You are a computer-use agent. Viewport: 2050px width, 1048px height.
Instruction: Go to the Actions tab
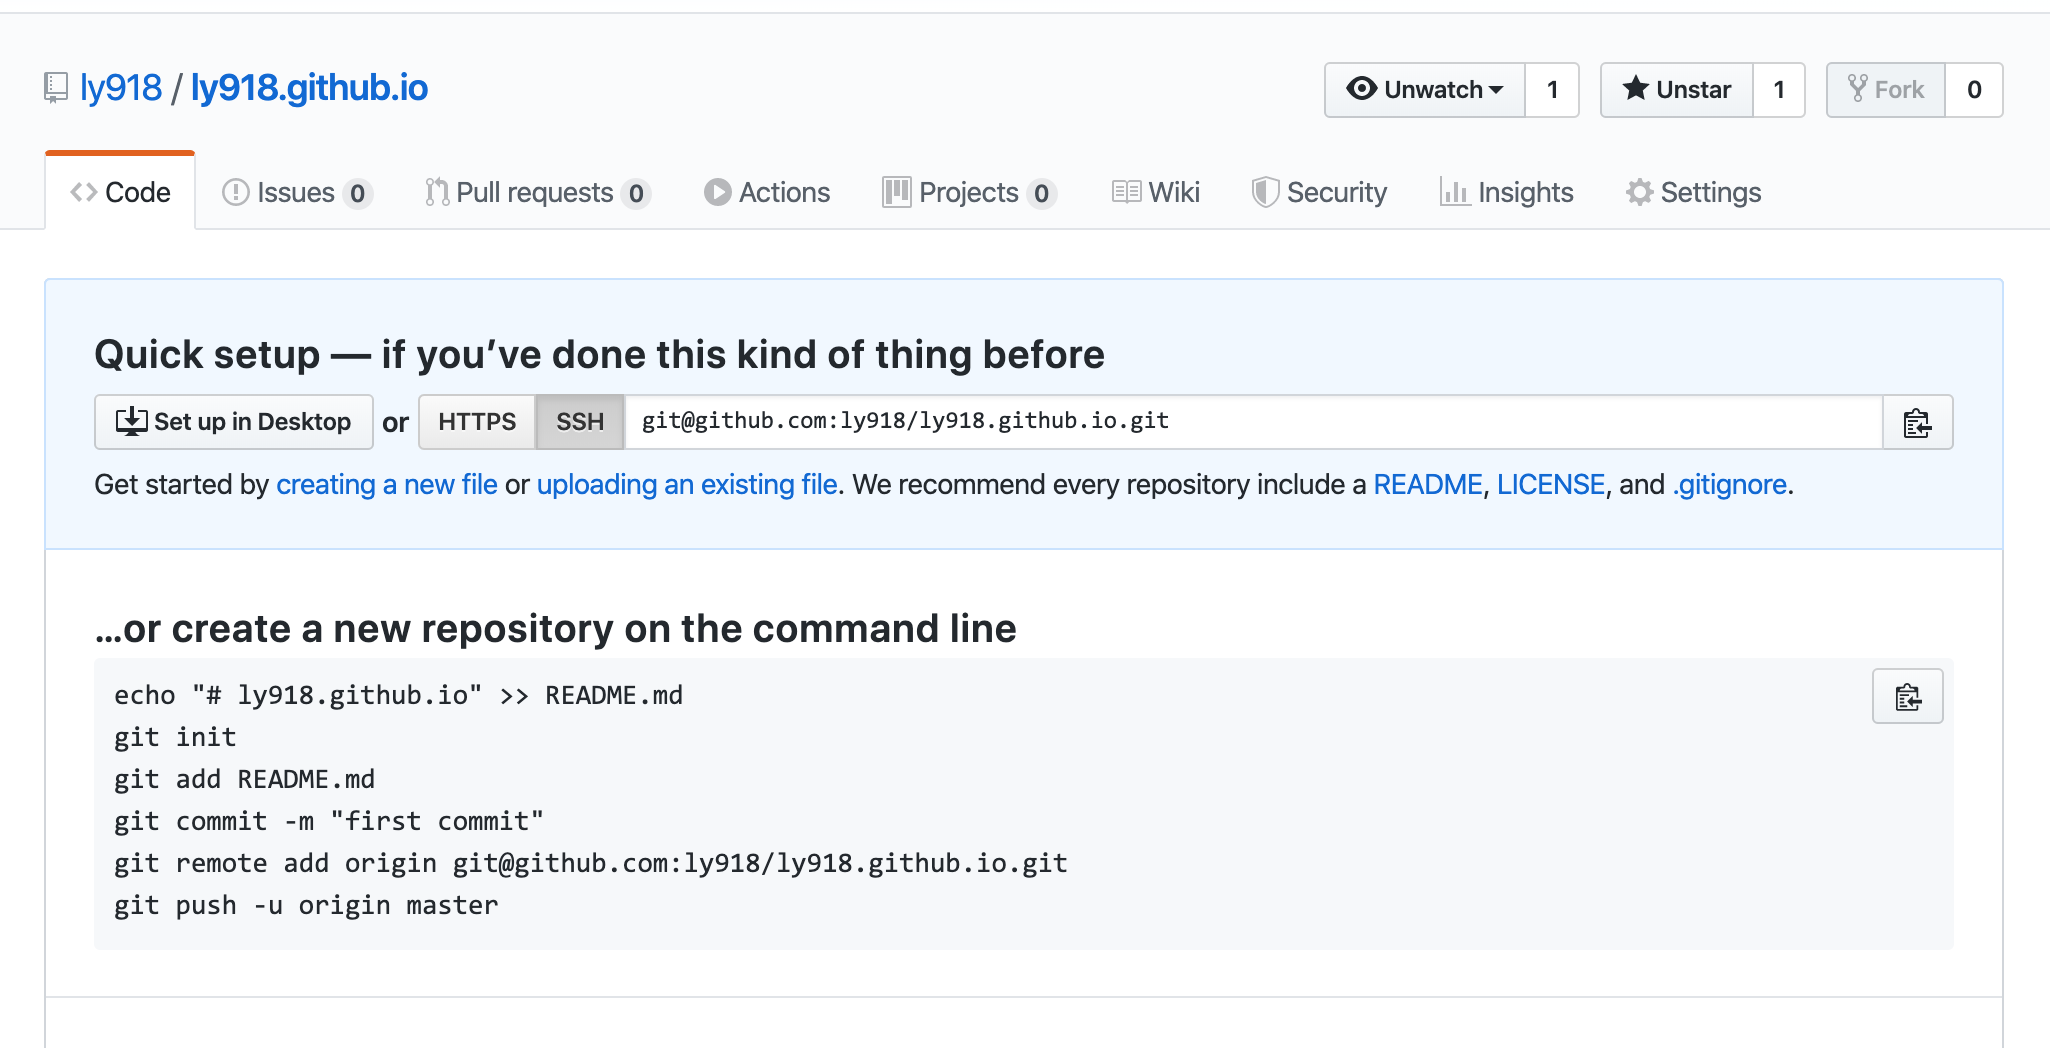tap(767, 192)
